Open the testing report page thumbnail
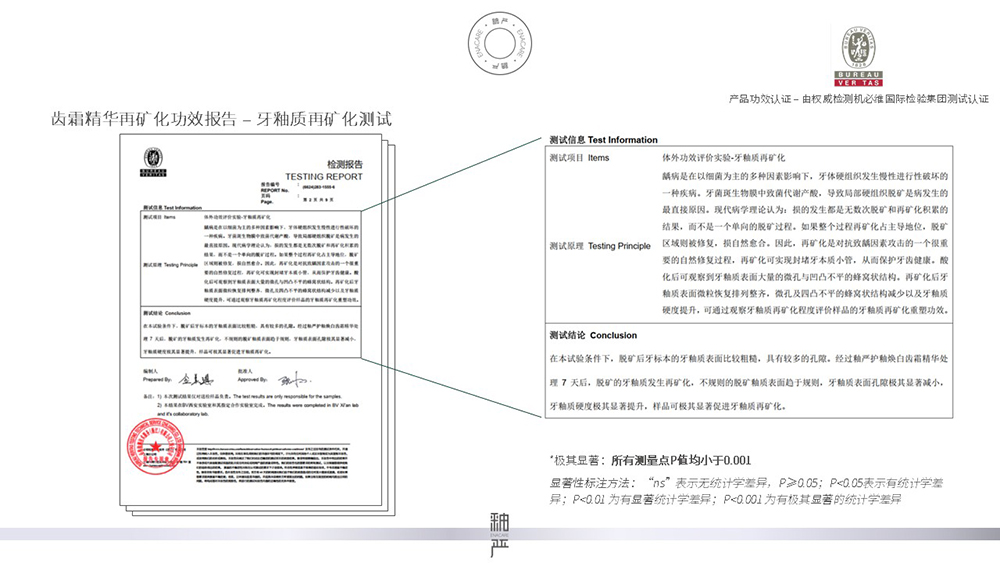The height and width of the screenshot is (563, 1000). pos(251,319)
